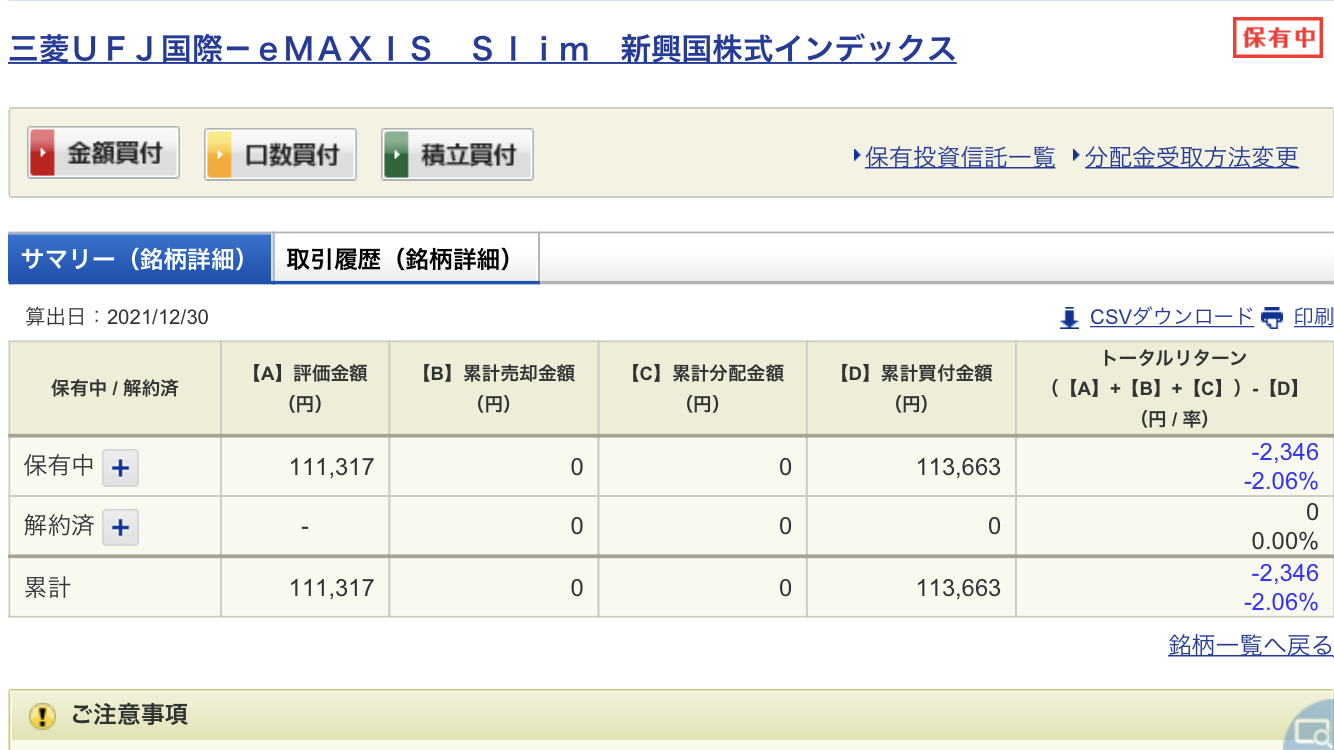The image size is (1334, 750).
Task: Expand the 解約済 row with plus button
Action: pos(120,527)
